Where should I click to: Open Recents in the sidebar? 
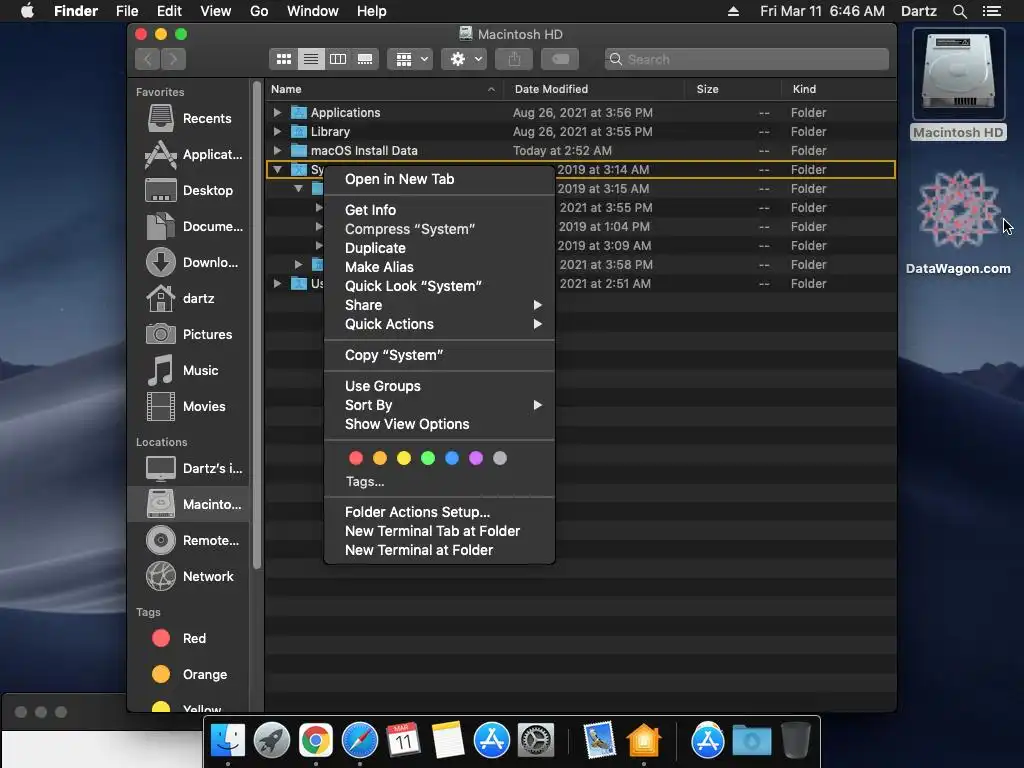tap(189, 118)
